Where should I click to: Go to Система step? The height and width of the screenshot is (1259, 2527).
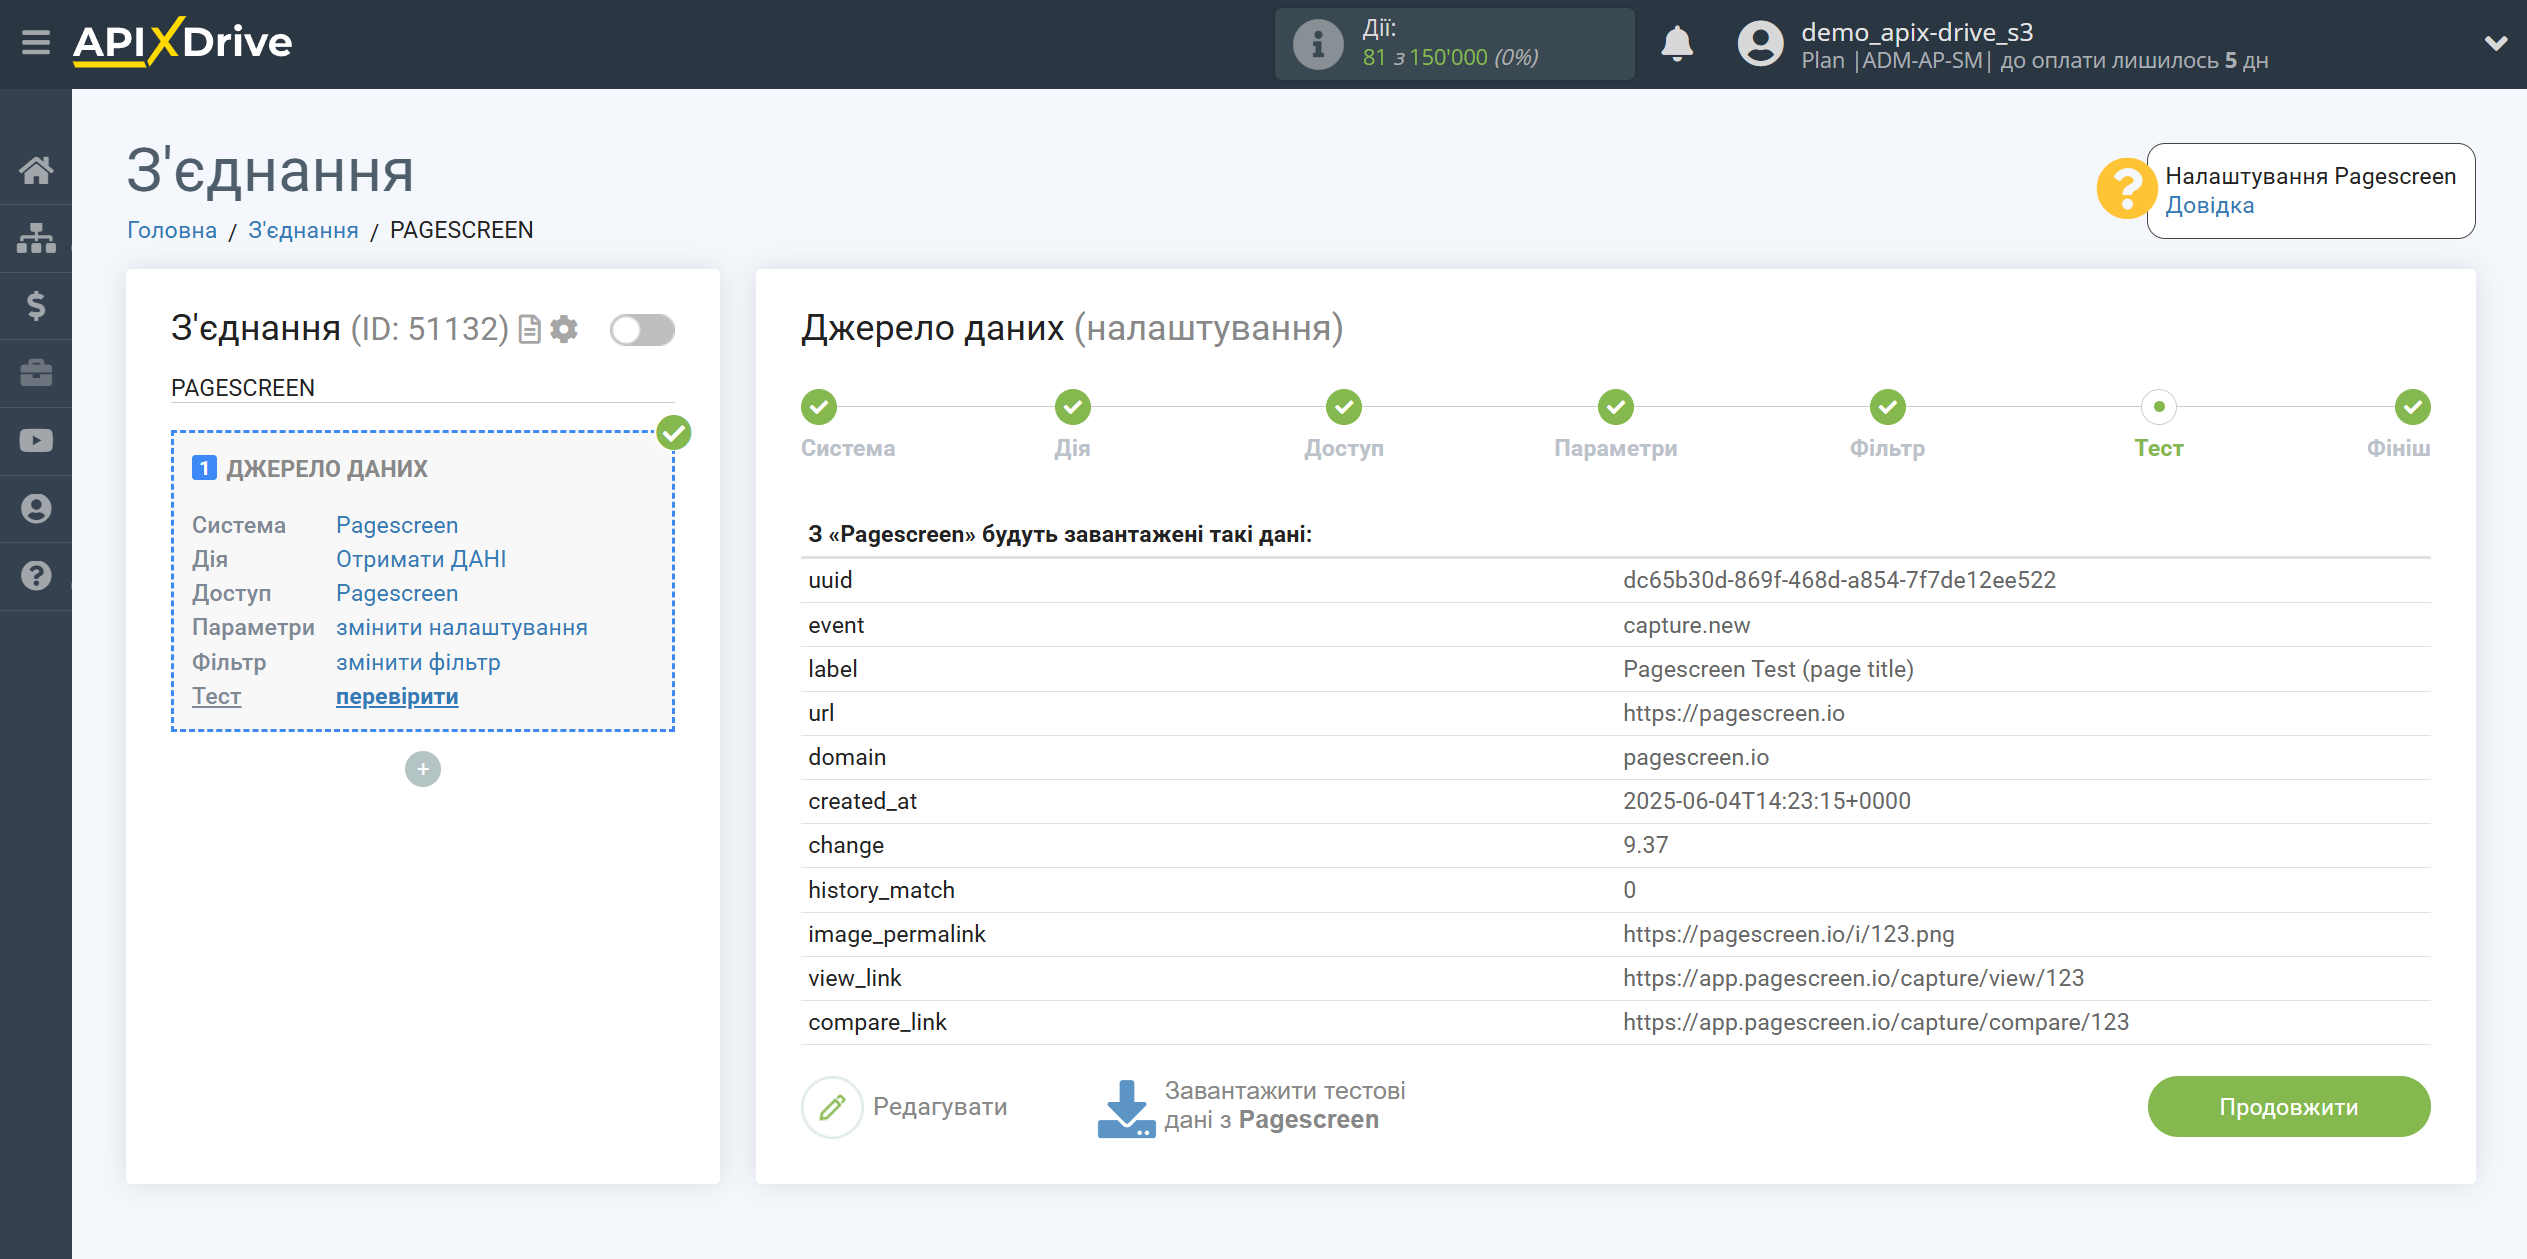[x=819, y=407]
